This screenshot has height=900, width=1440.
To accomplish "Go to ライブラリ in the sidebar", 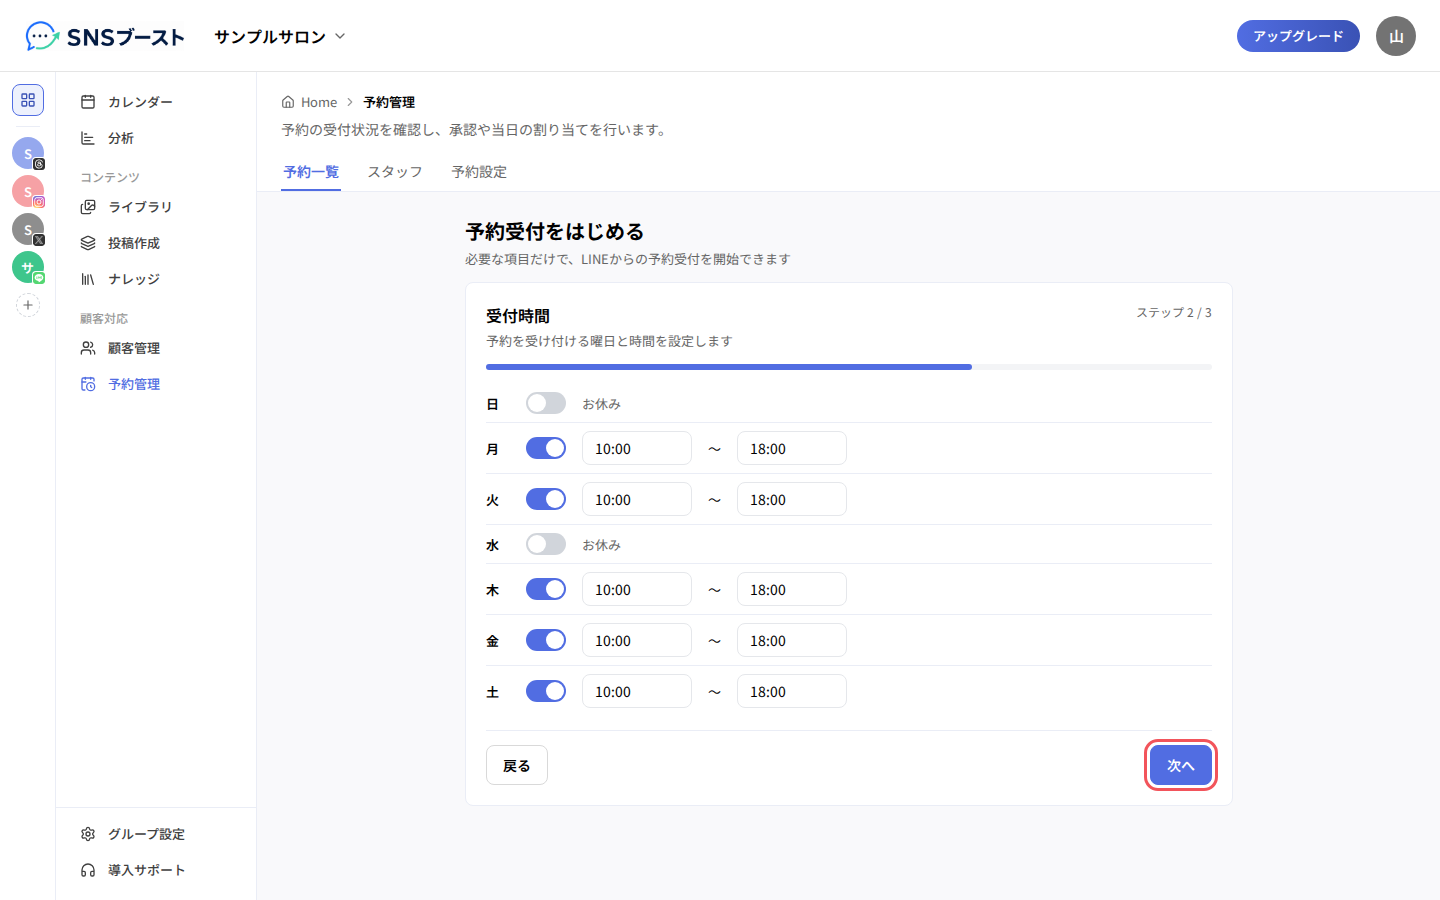I will click(156, 207).
